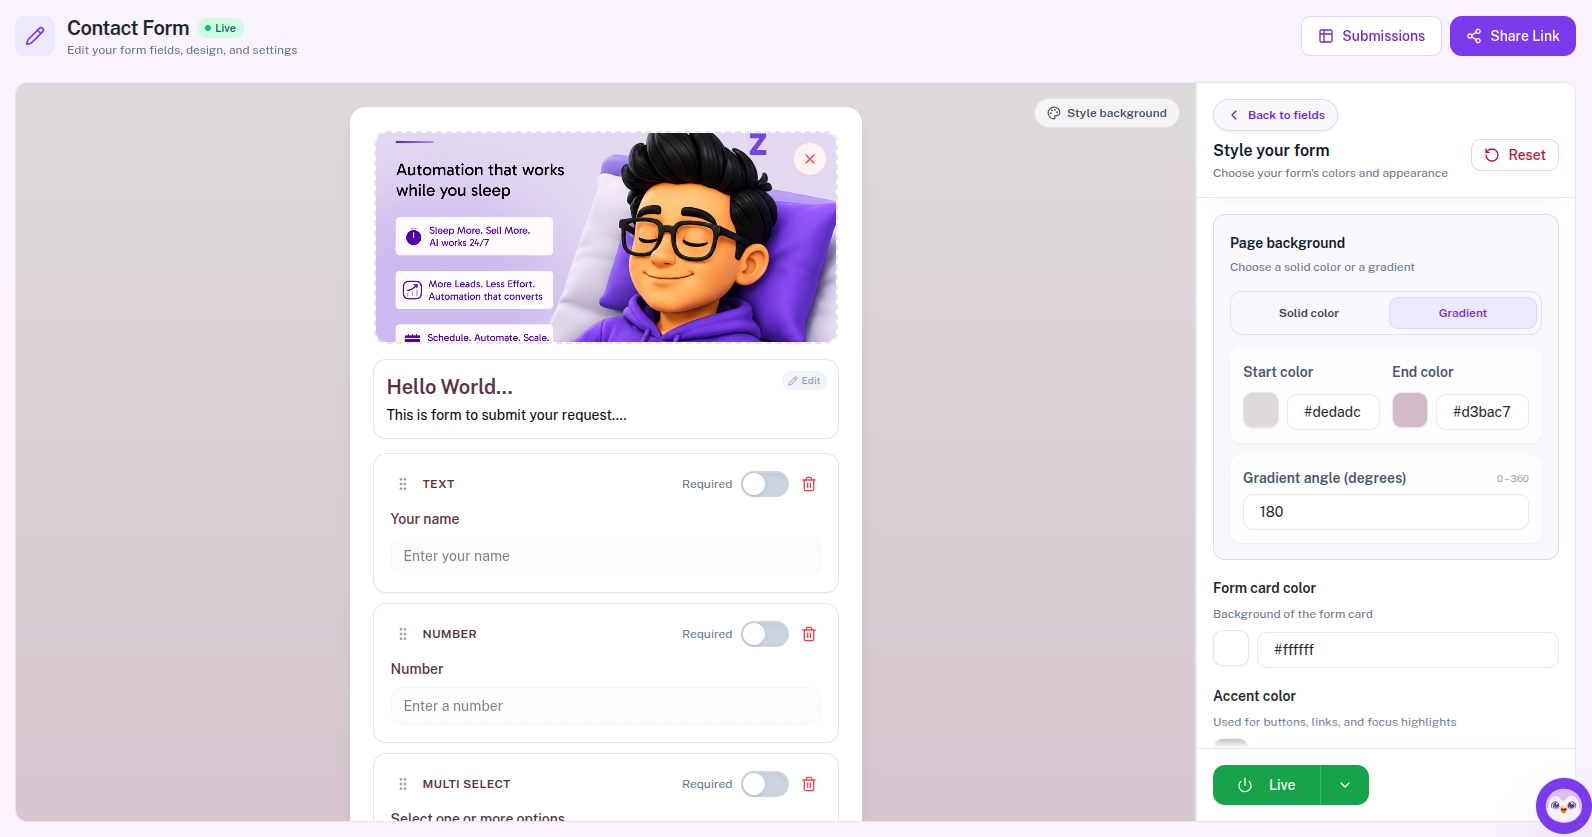Click 'This is form to submit your request....' text
The image size is (1592, 837).
tap(507, 415)
